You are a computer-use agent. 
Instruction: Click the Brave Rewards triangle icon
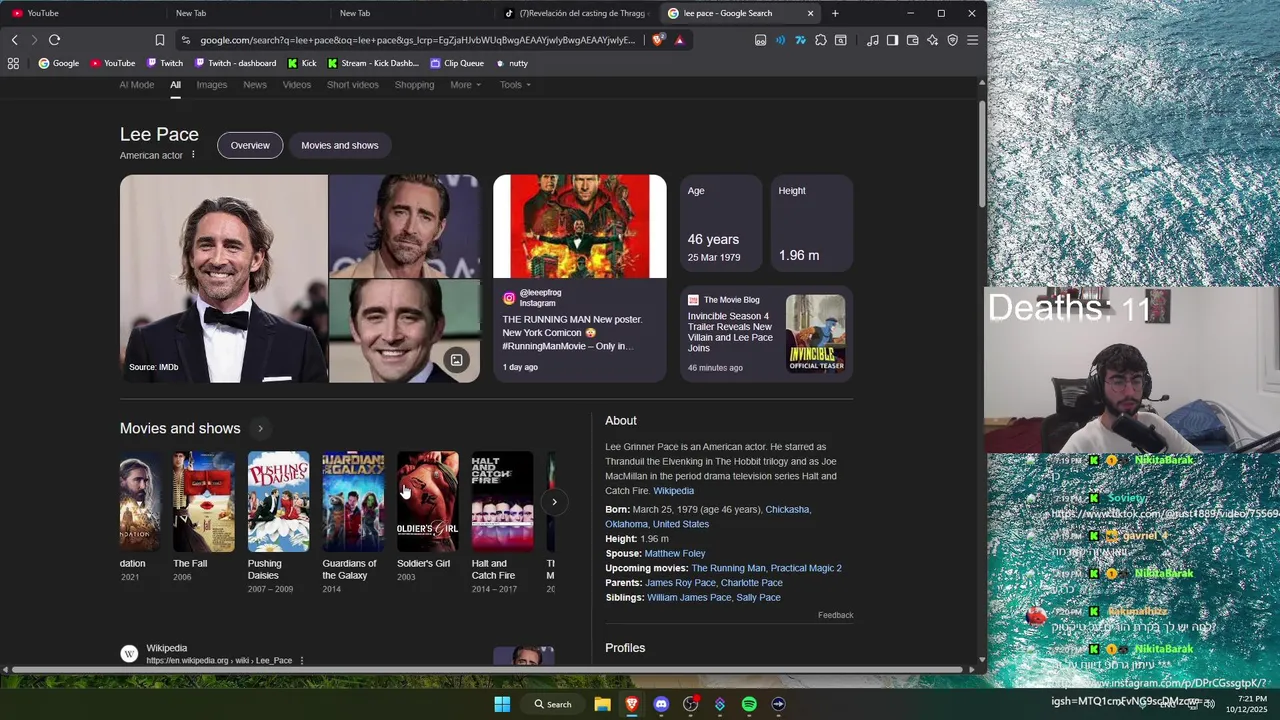(679, 40)
